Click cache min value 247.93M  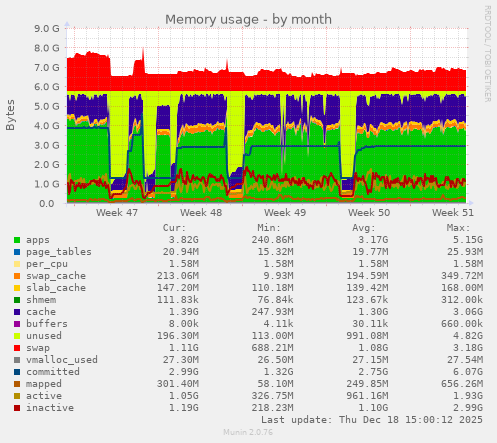[x=272, y=312]
